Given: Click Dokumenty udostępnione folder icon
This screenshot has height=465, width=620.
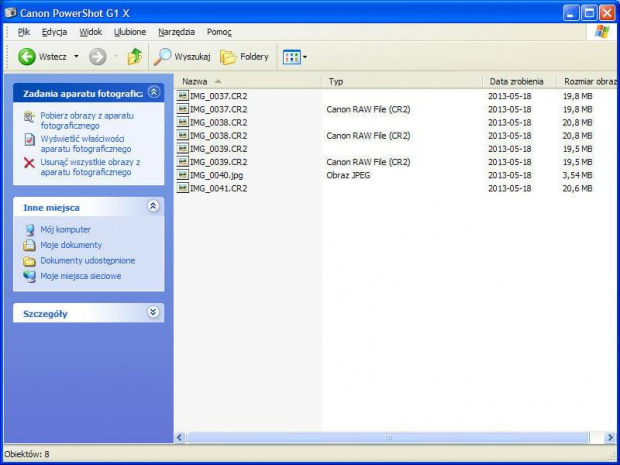Looking at the screenshot, I should 29,261.
